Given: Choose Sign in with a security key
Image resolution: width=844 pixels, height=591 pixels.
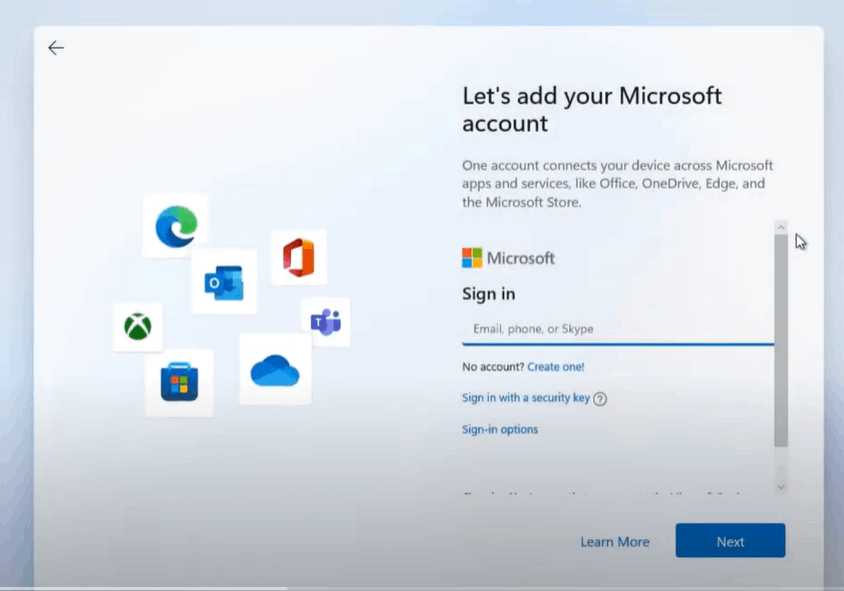Looking at the screenshot, I should click(526, 398).
